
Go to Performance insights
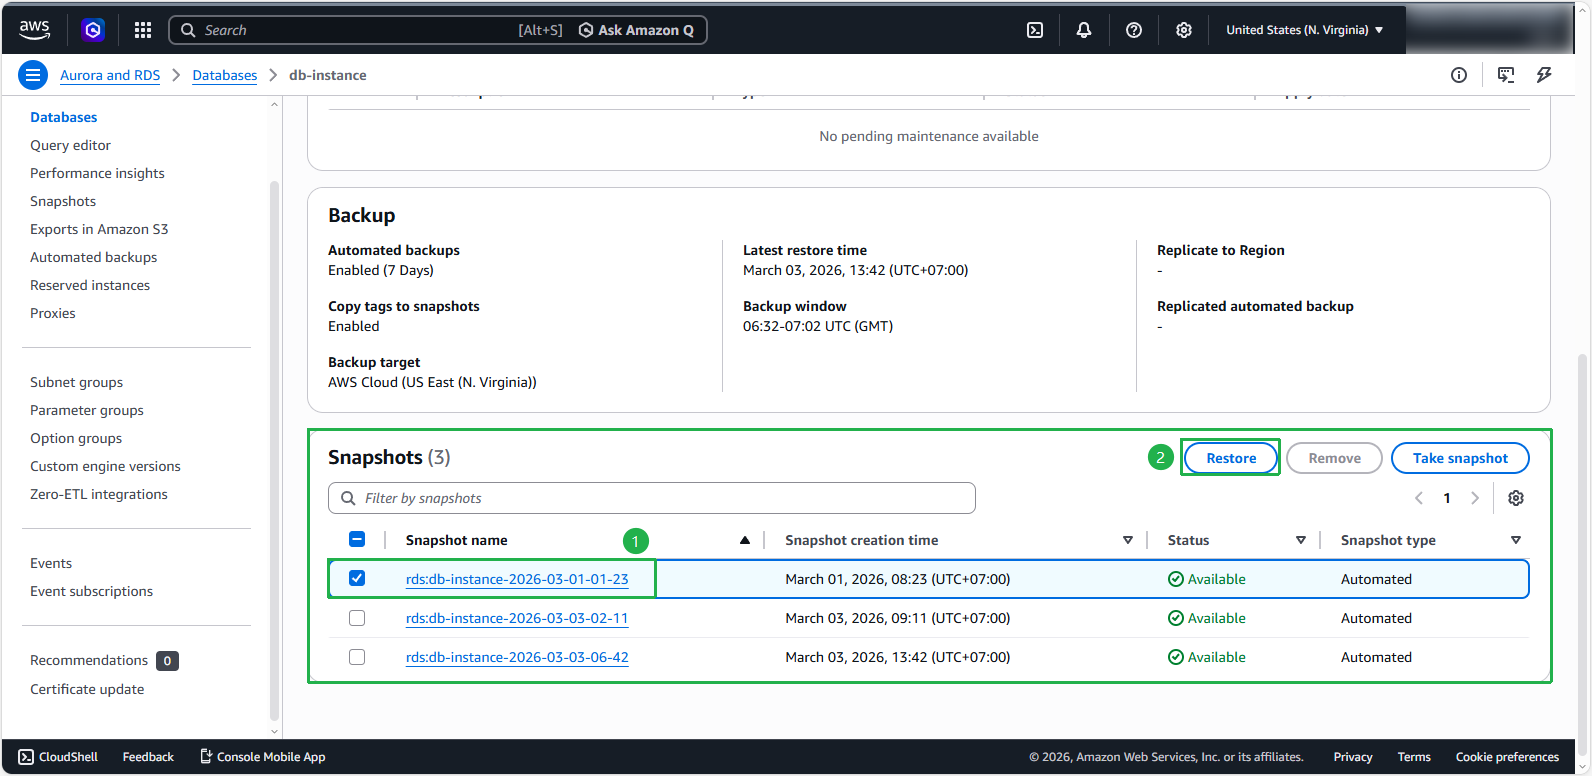pyautogui.click(x=97, y=173)
